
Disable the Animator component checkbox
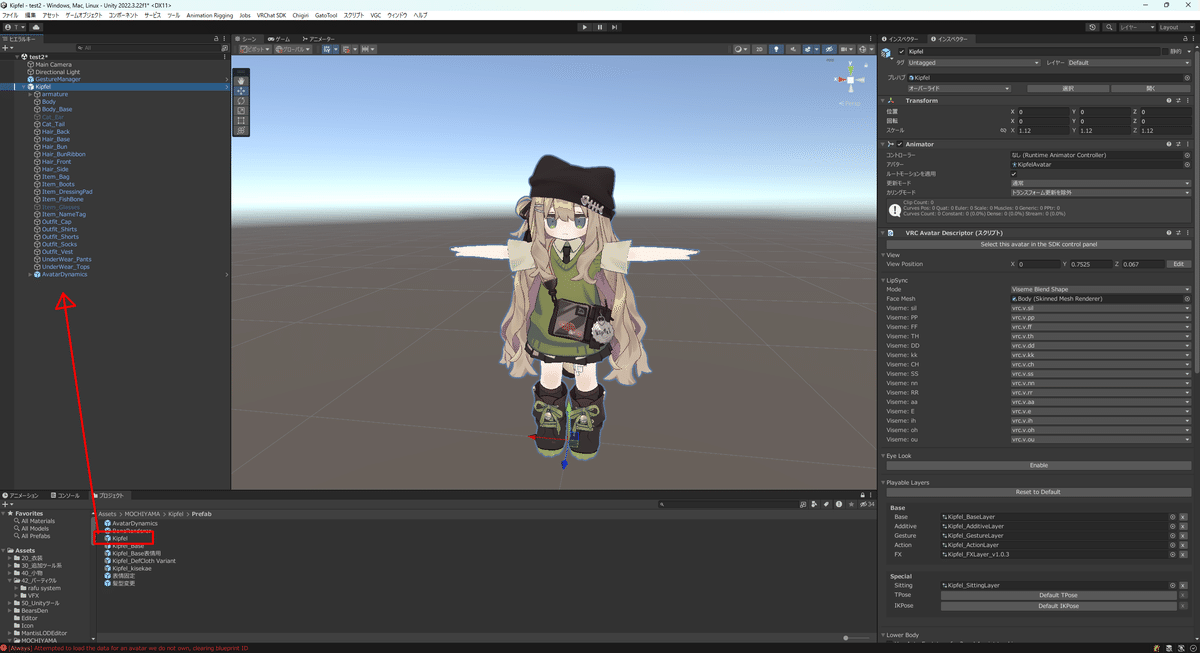point(898,143)
